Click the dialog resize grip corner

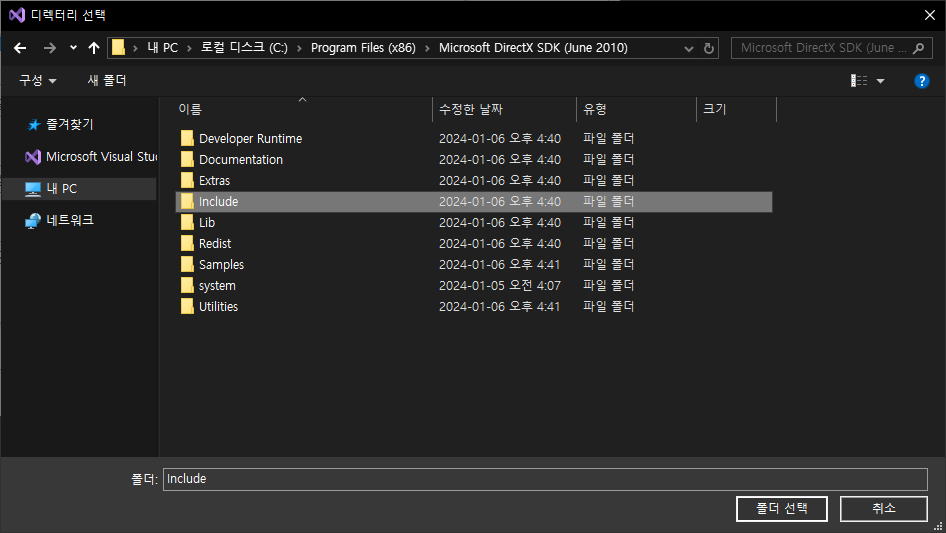(938, 526)
